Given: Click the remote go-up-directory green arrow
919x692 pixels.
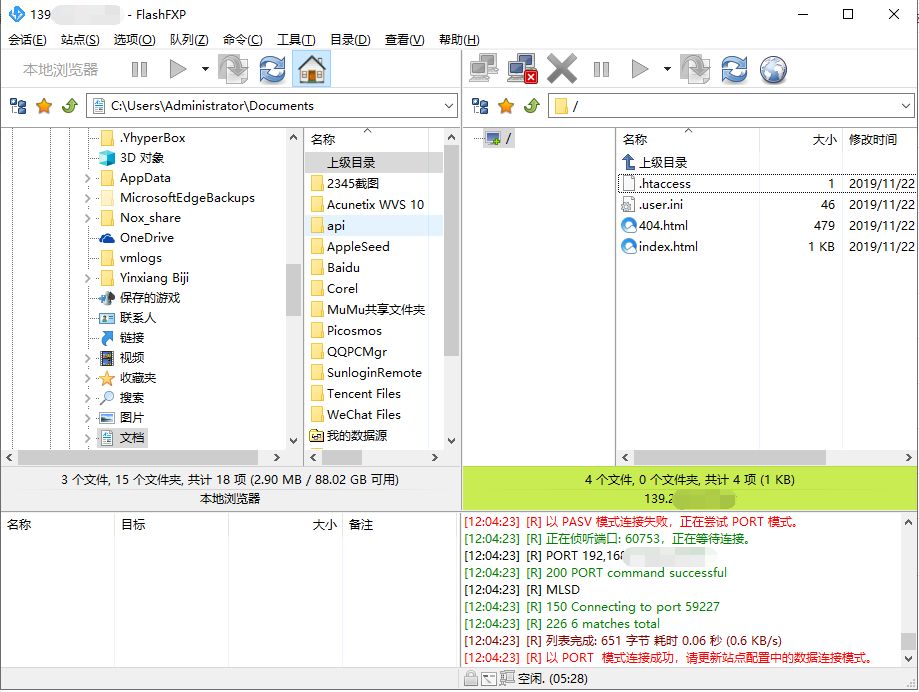Looking at the screenshot, I should pos(532,106).
